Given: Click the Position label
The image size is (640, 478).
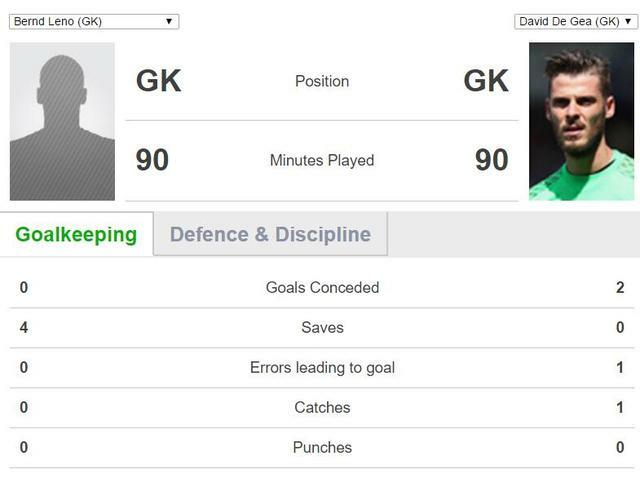Looking at the screenshot, I should coord(322,81).
